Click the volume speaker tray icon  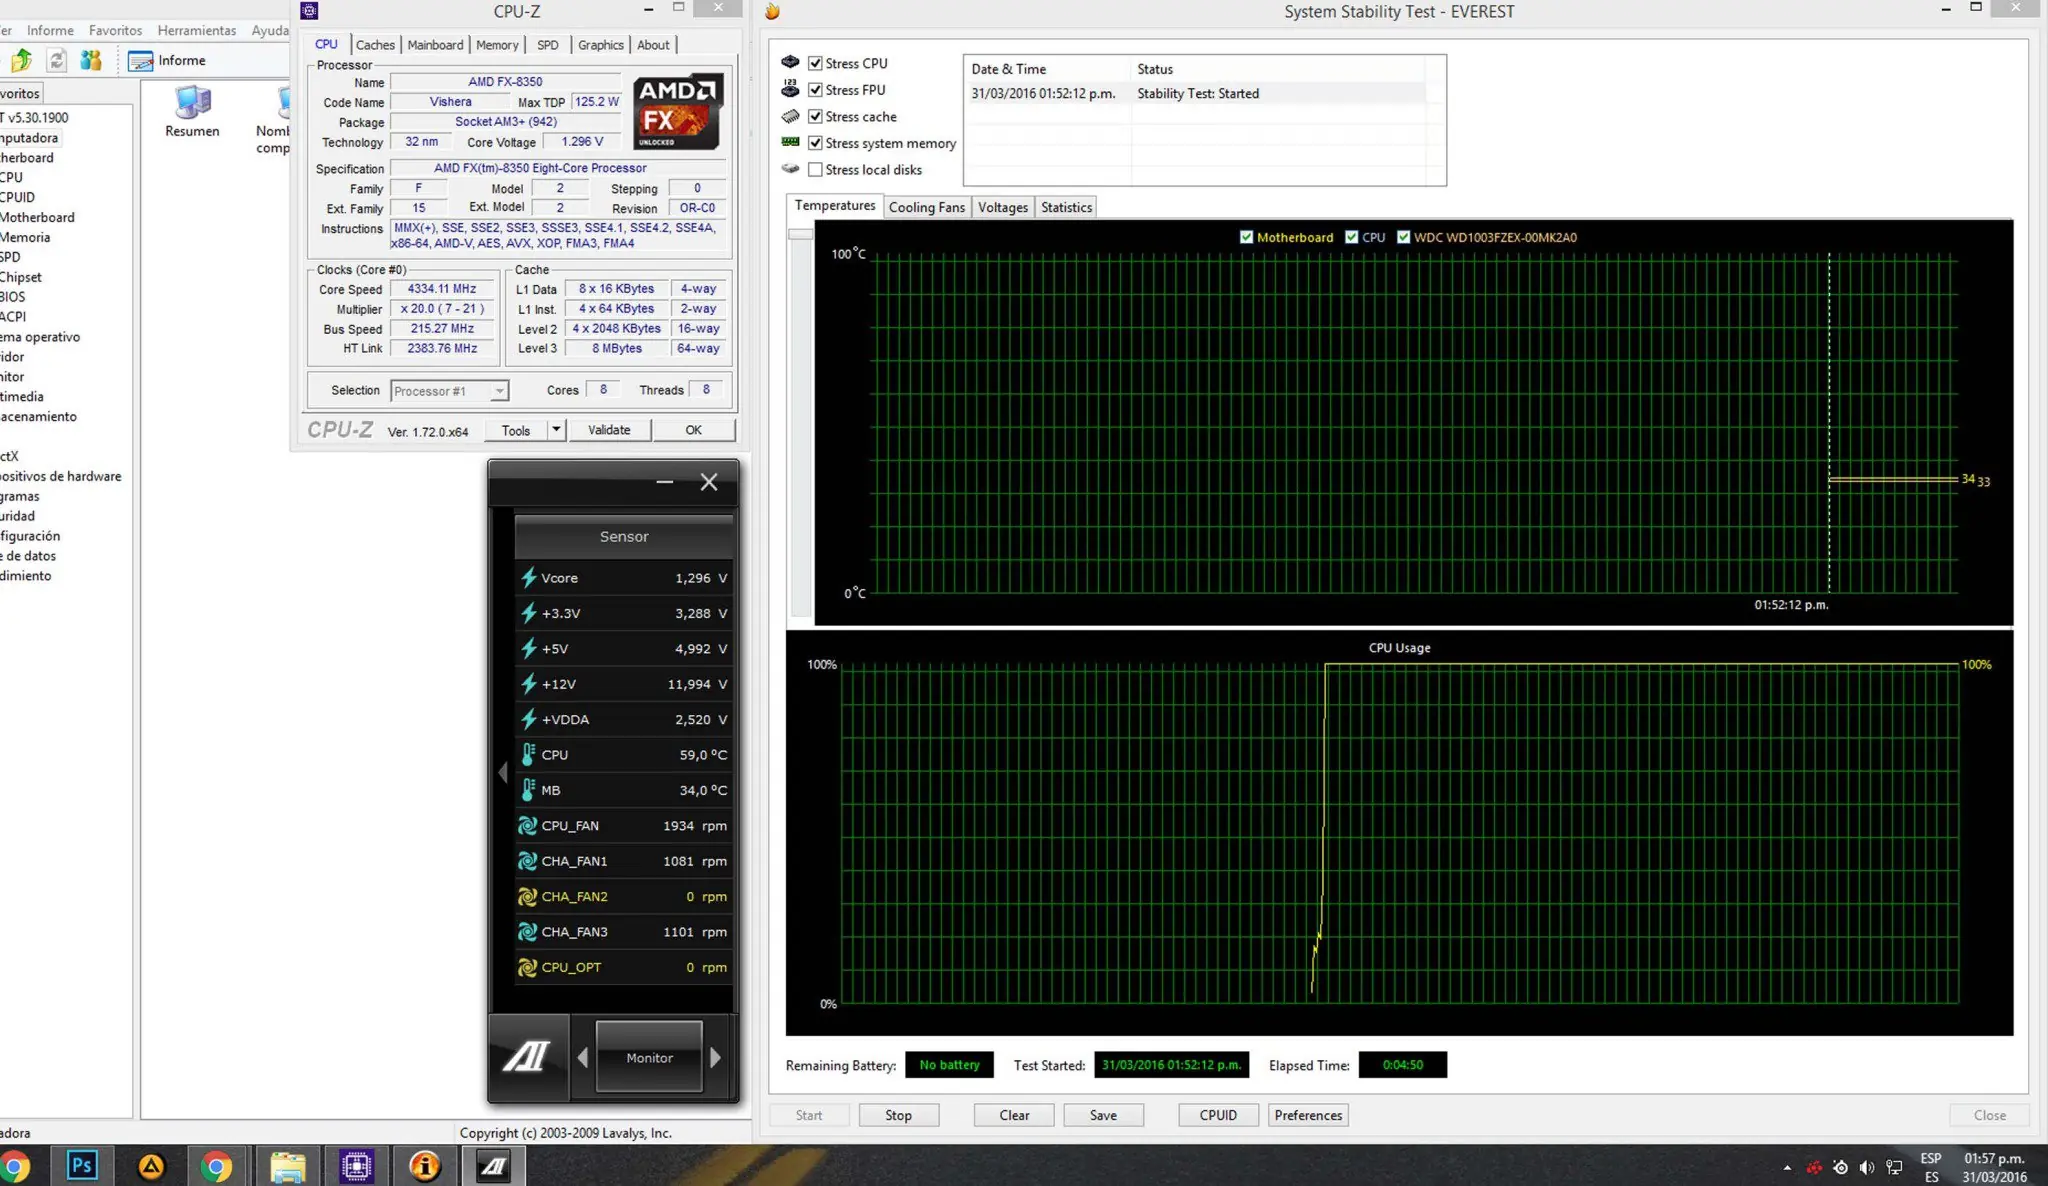1866,1167
